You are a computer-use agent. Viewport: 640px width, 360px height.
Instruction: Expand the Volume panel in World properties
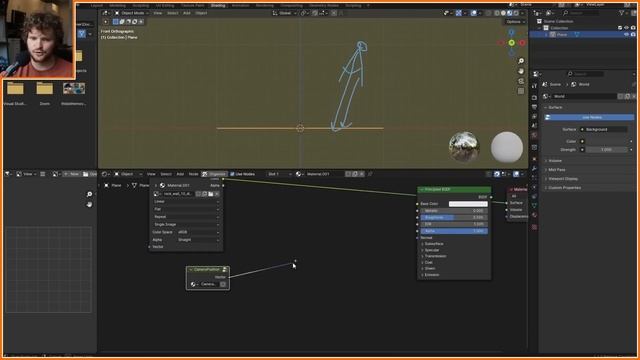[x=554, y=160]
